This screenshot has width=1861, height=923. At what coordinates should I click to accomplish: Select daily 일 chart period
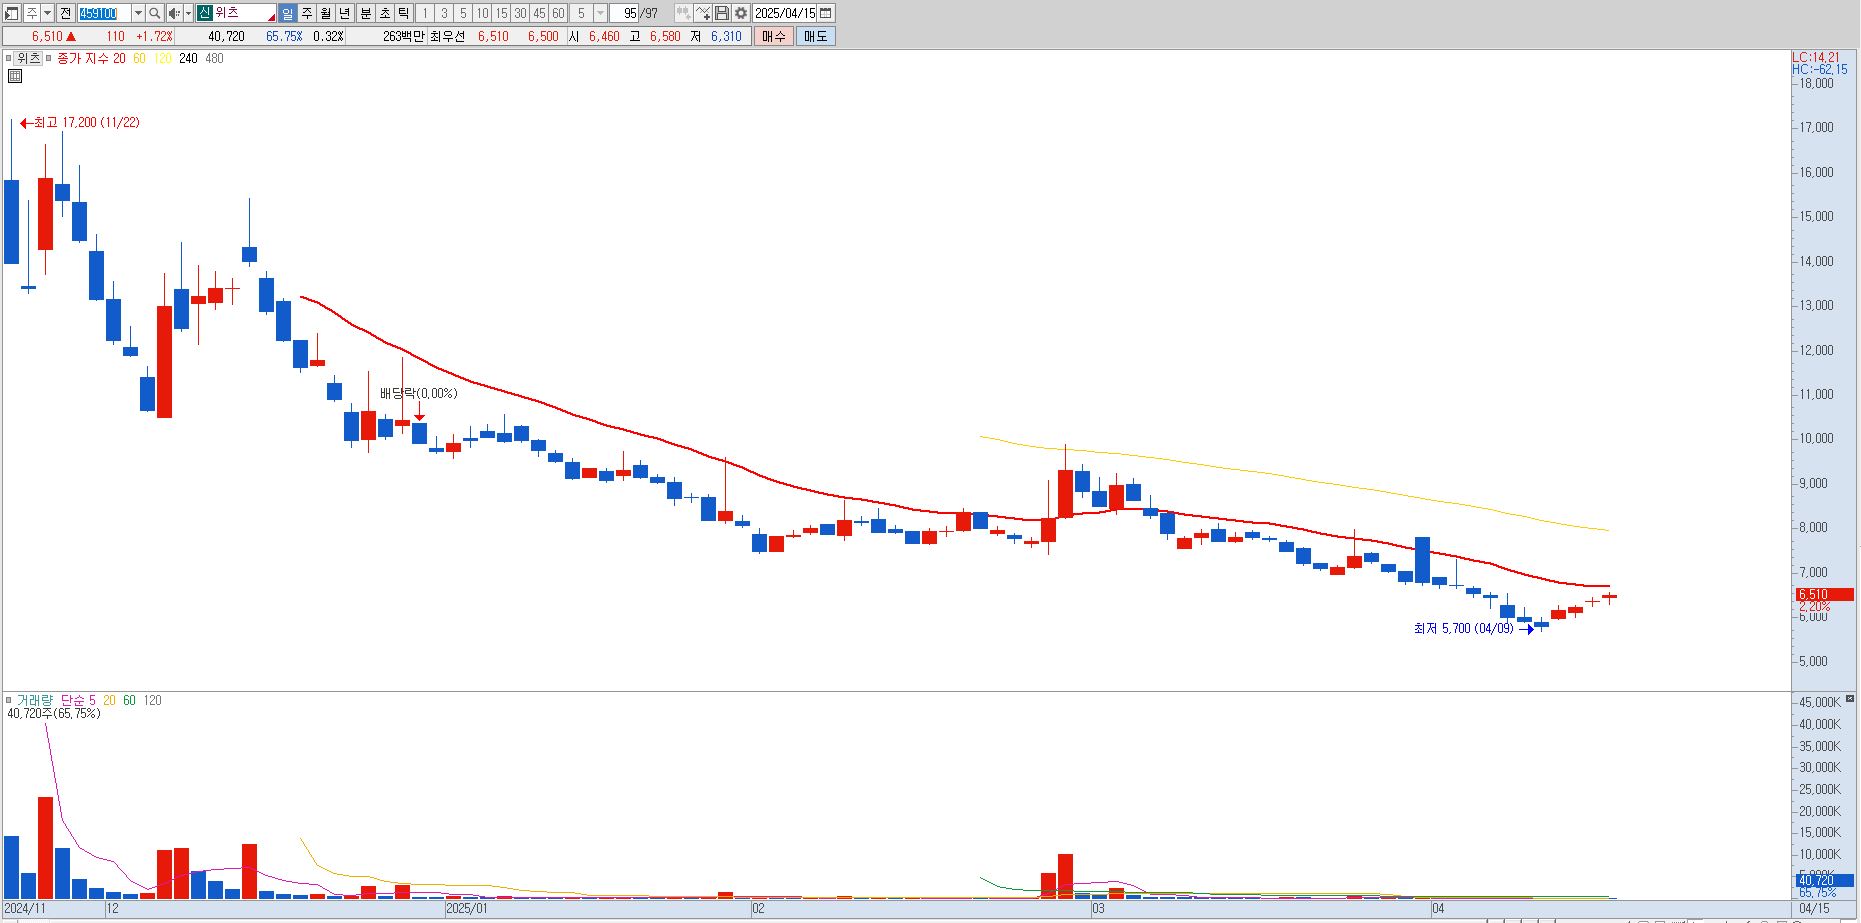tap(287, 13)
